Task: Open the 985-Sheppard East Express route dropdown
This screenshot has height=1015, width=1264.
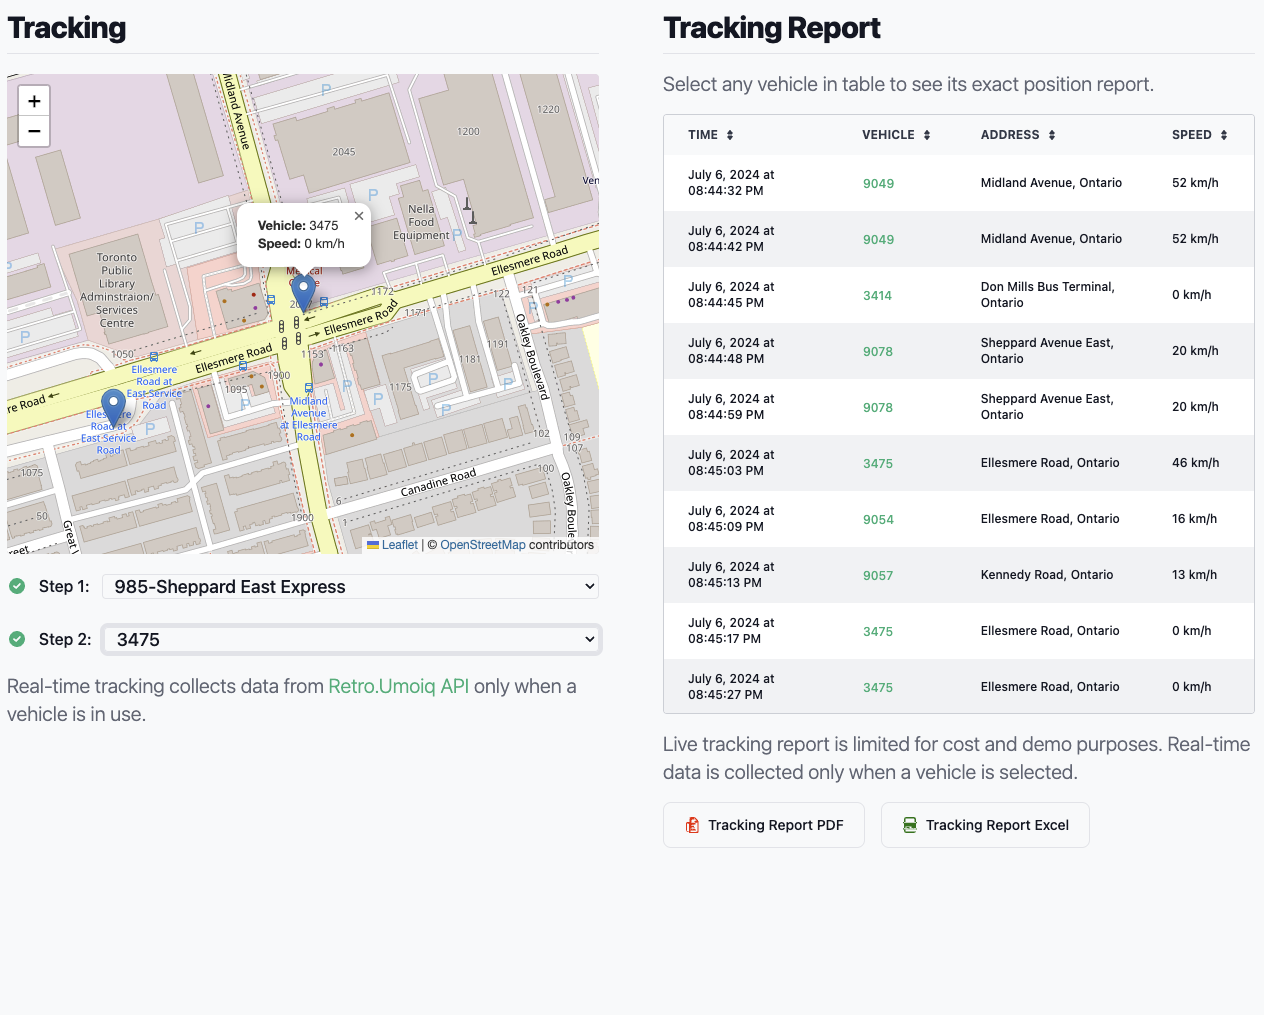Action: (x=350, y=586)
